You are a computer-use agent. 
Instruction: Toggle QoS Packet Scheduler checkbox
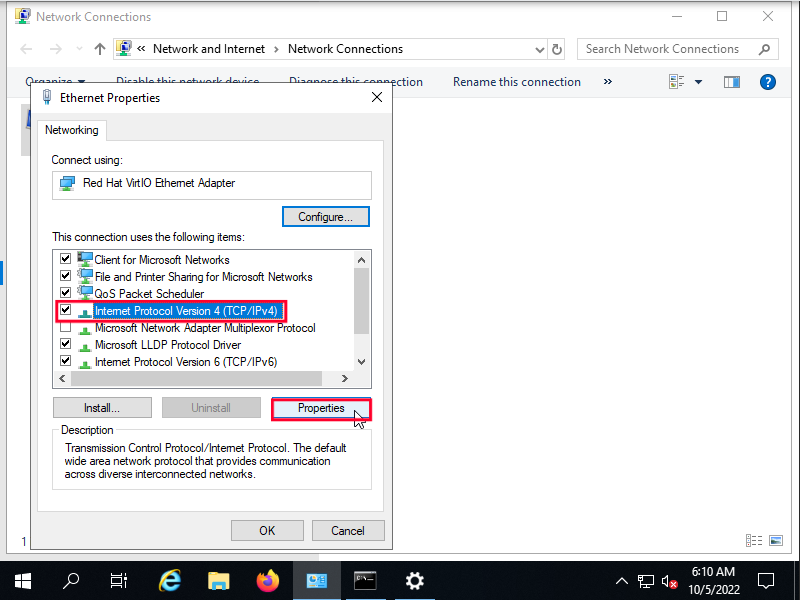(x=65, y=292)
